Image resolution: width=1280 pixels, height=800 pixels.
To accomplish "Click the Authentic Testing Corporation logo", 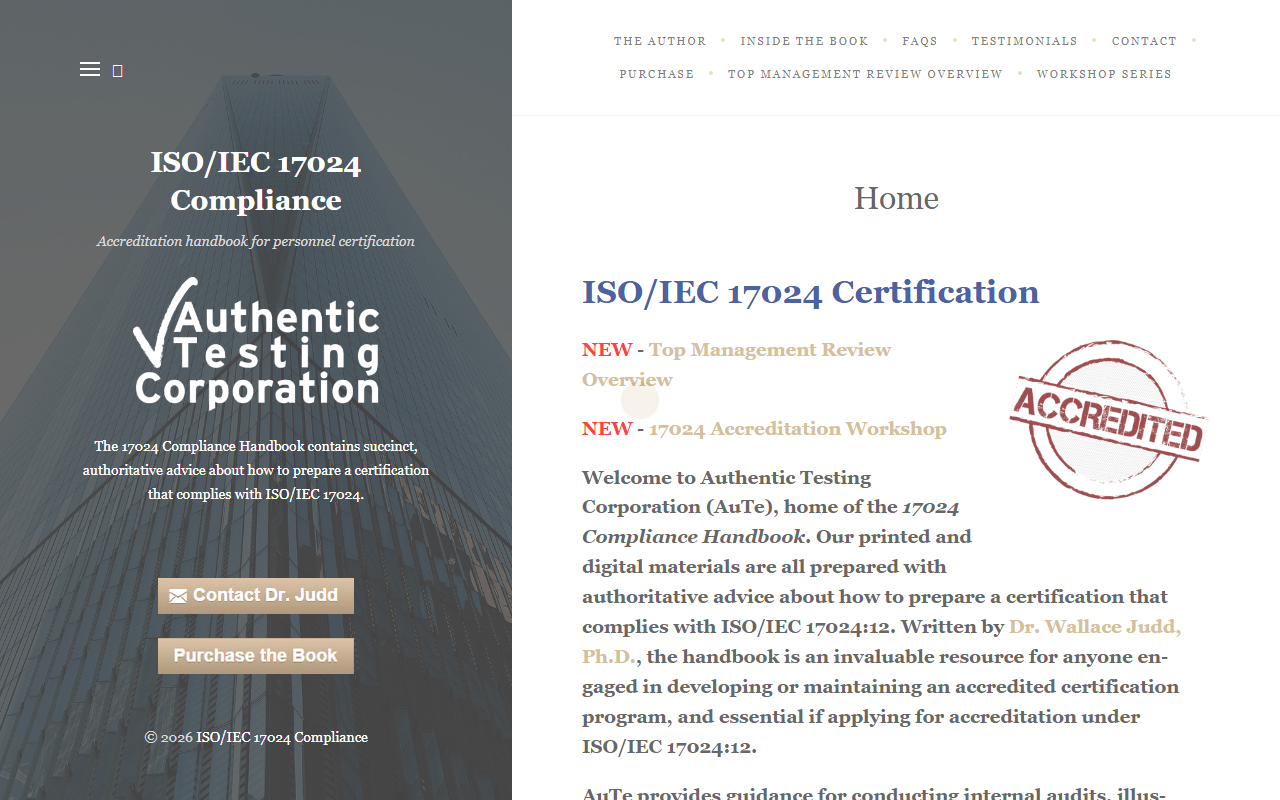I will tap(256, 343).
